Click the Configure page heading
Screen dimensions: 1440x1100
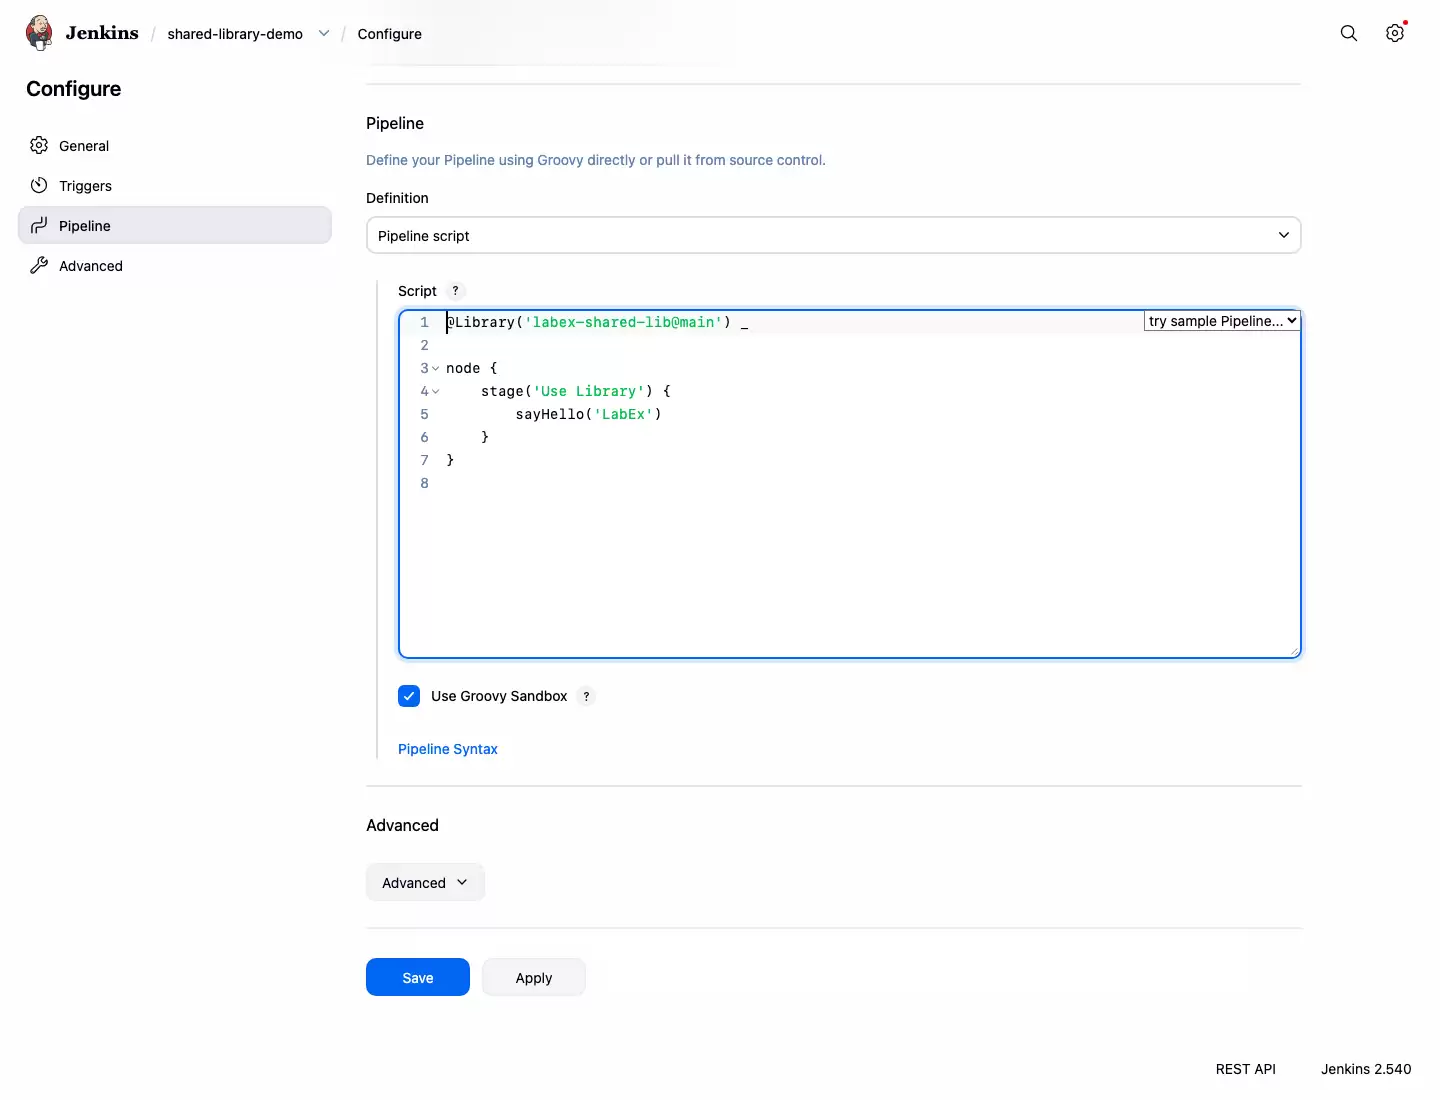[74, 89]
